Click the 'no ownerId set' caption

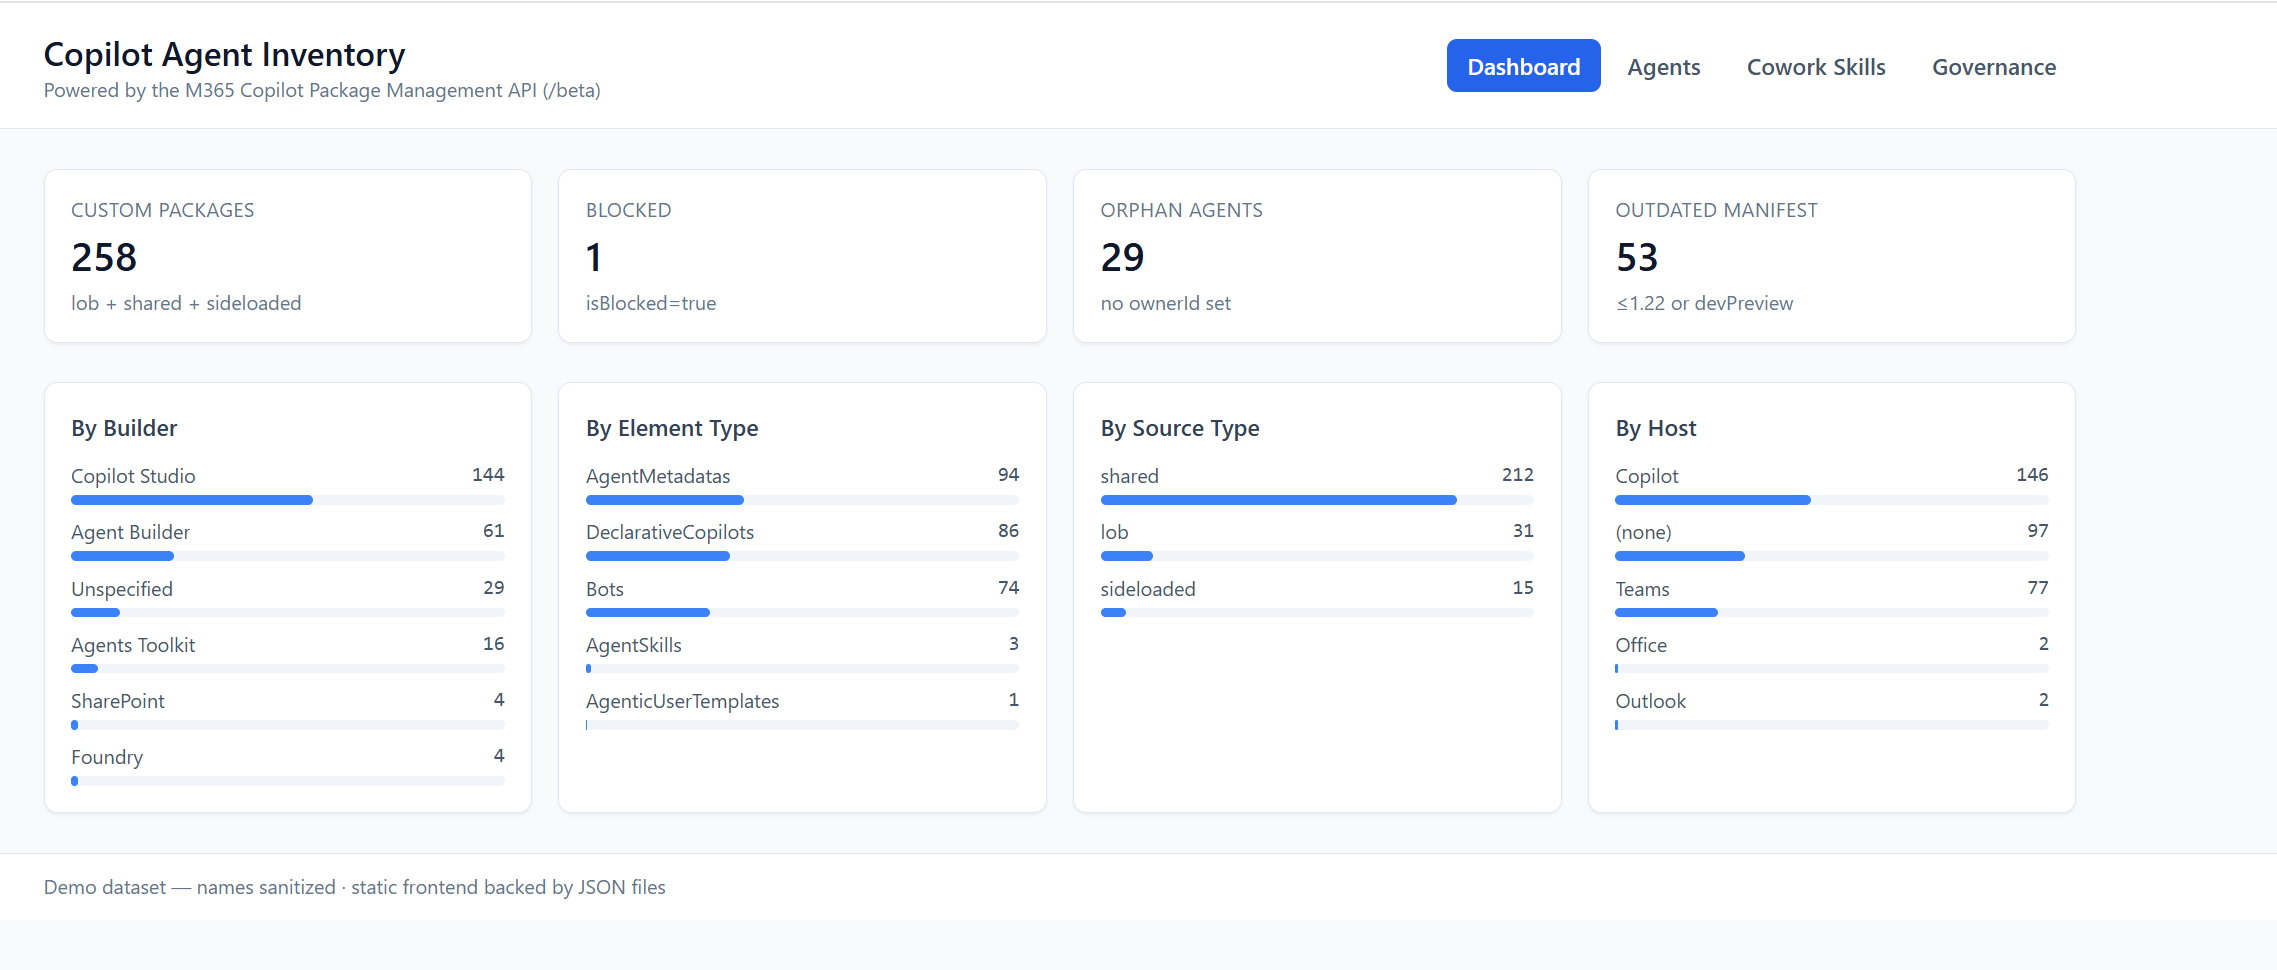[x=1165, y=303]
